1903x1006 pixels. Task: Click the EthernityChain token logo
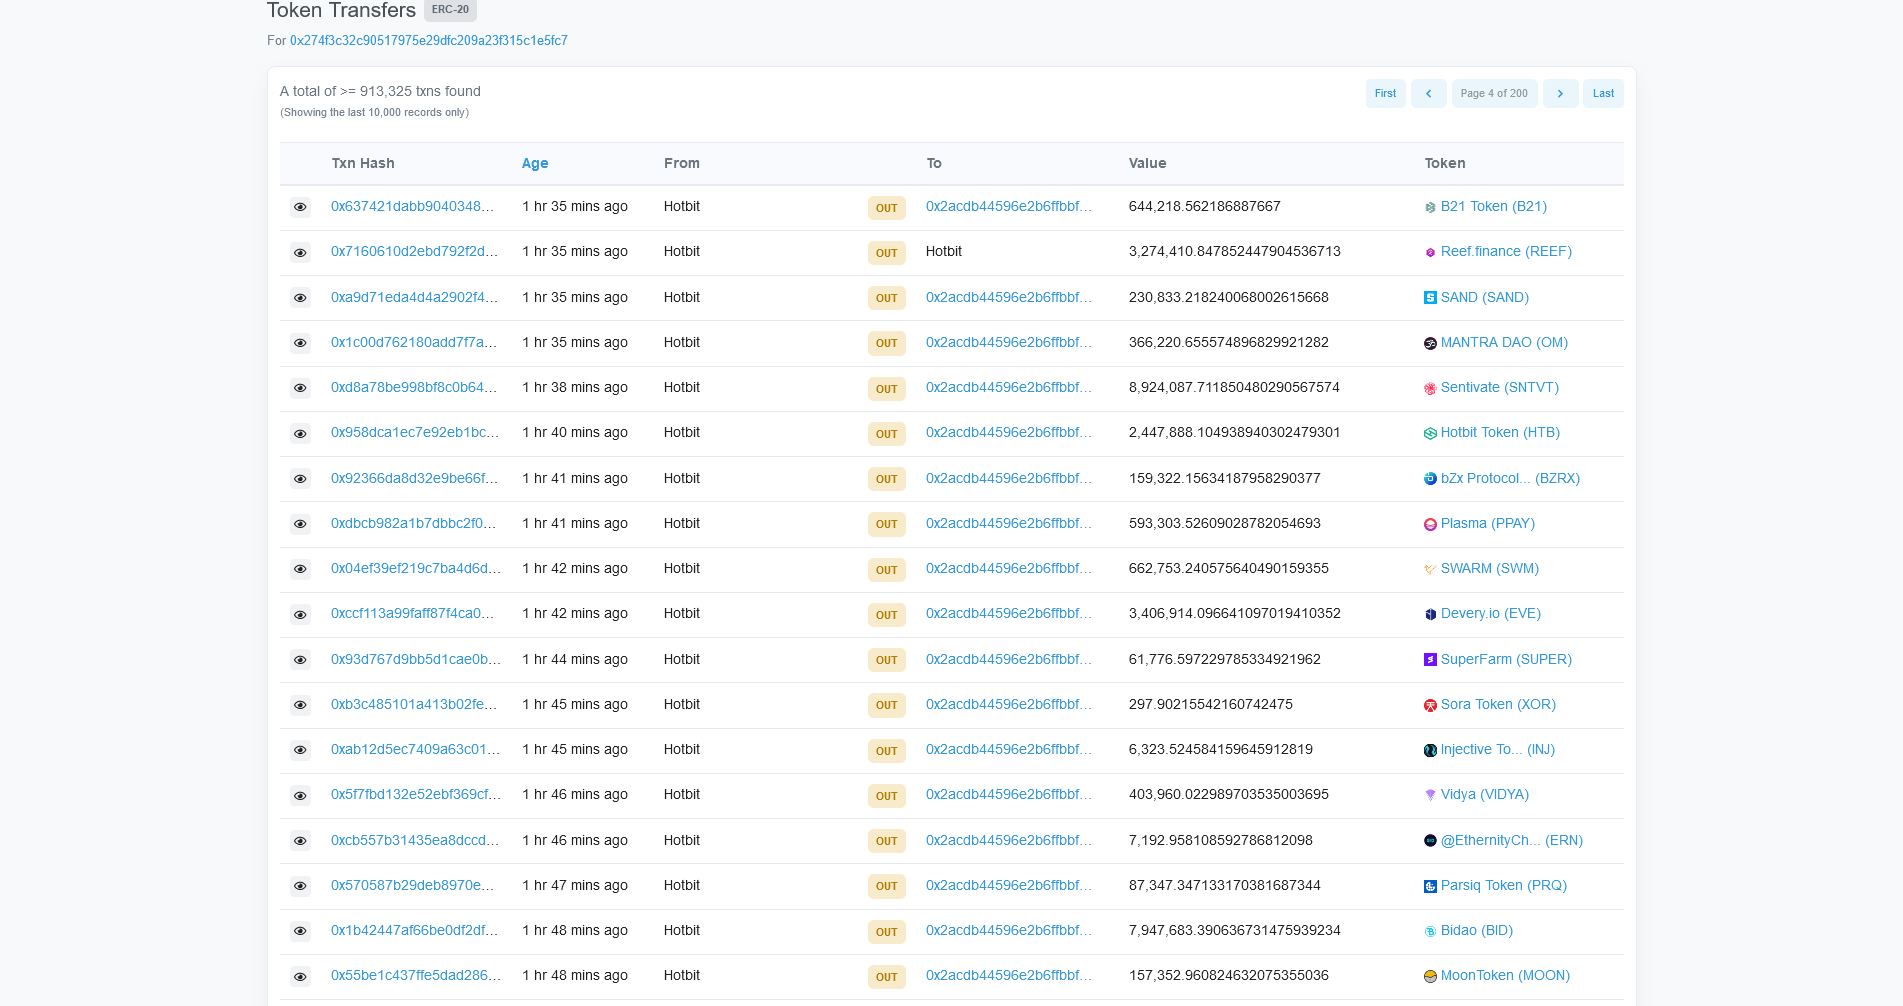pos(1430,841)
